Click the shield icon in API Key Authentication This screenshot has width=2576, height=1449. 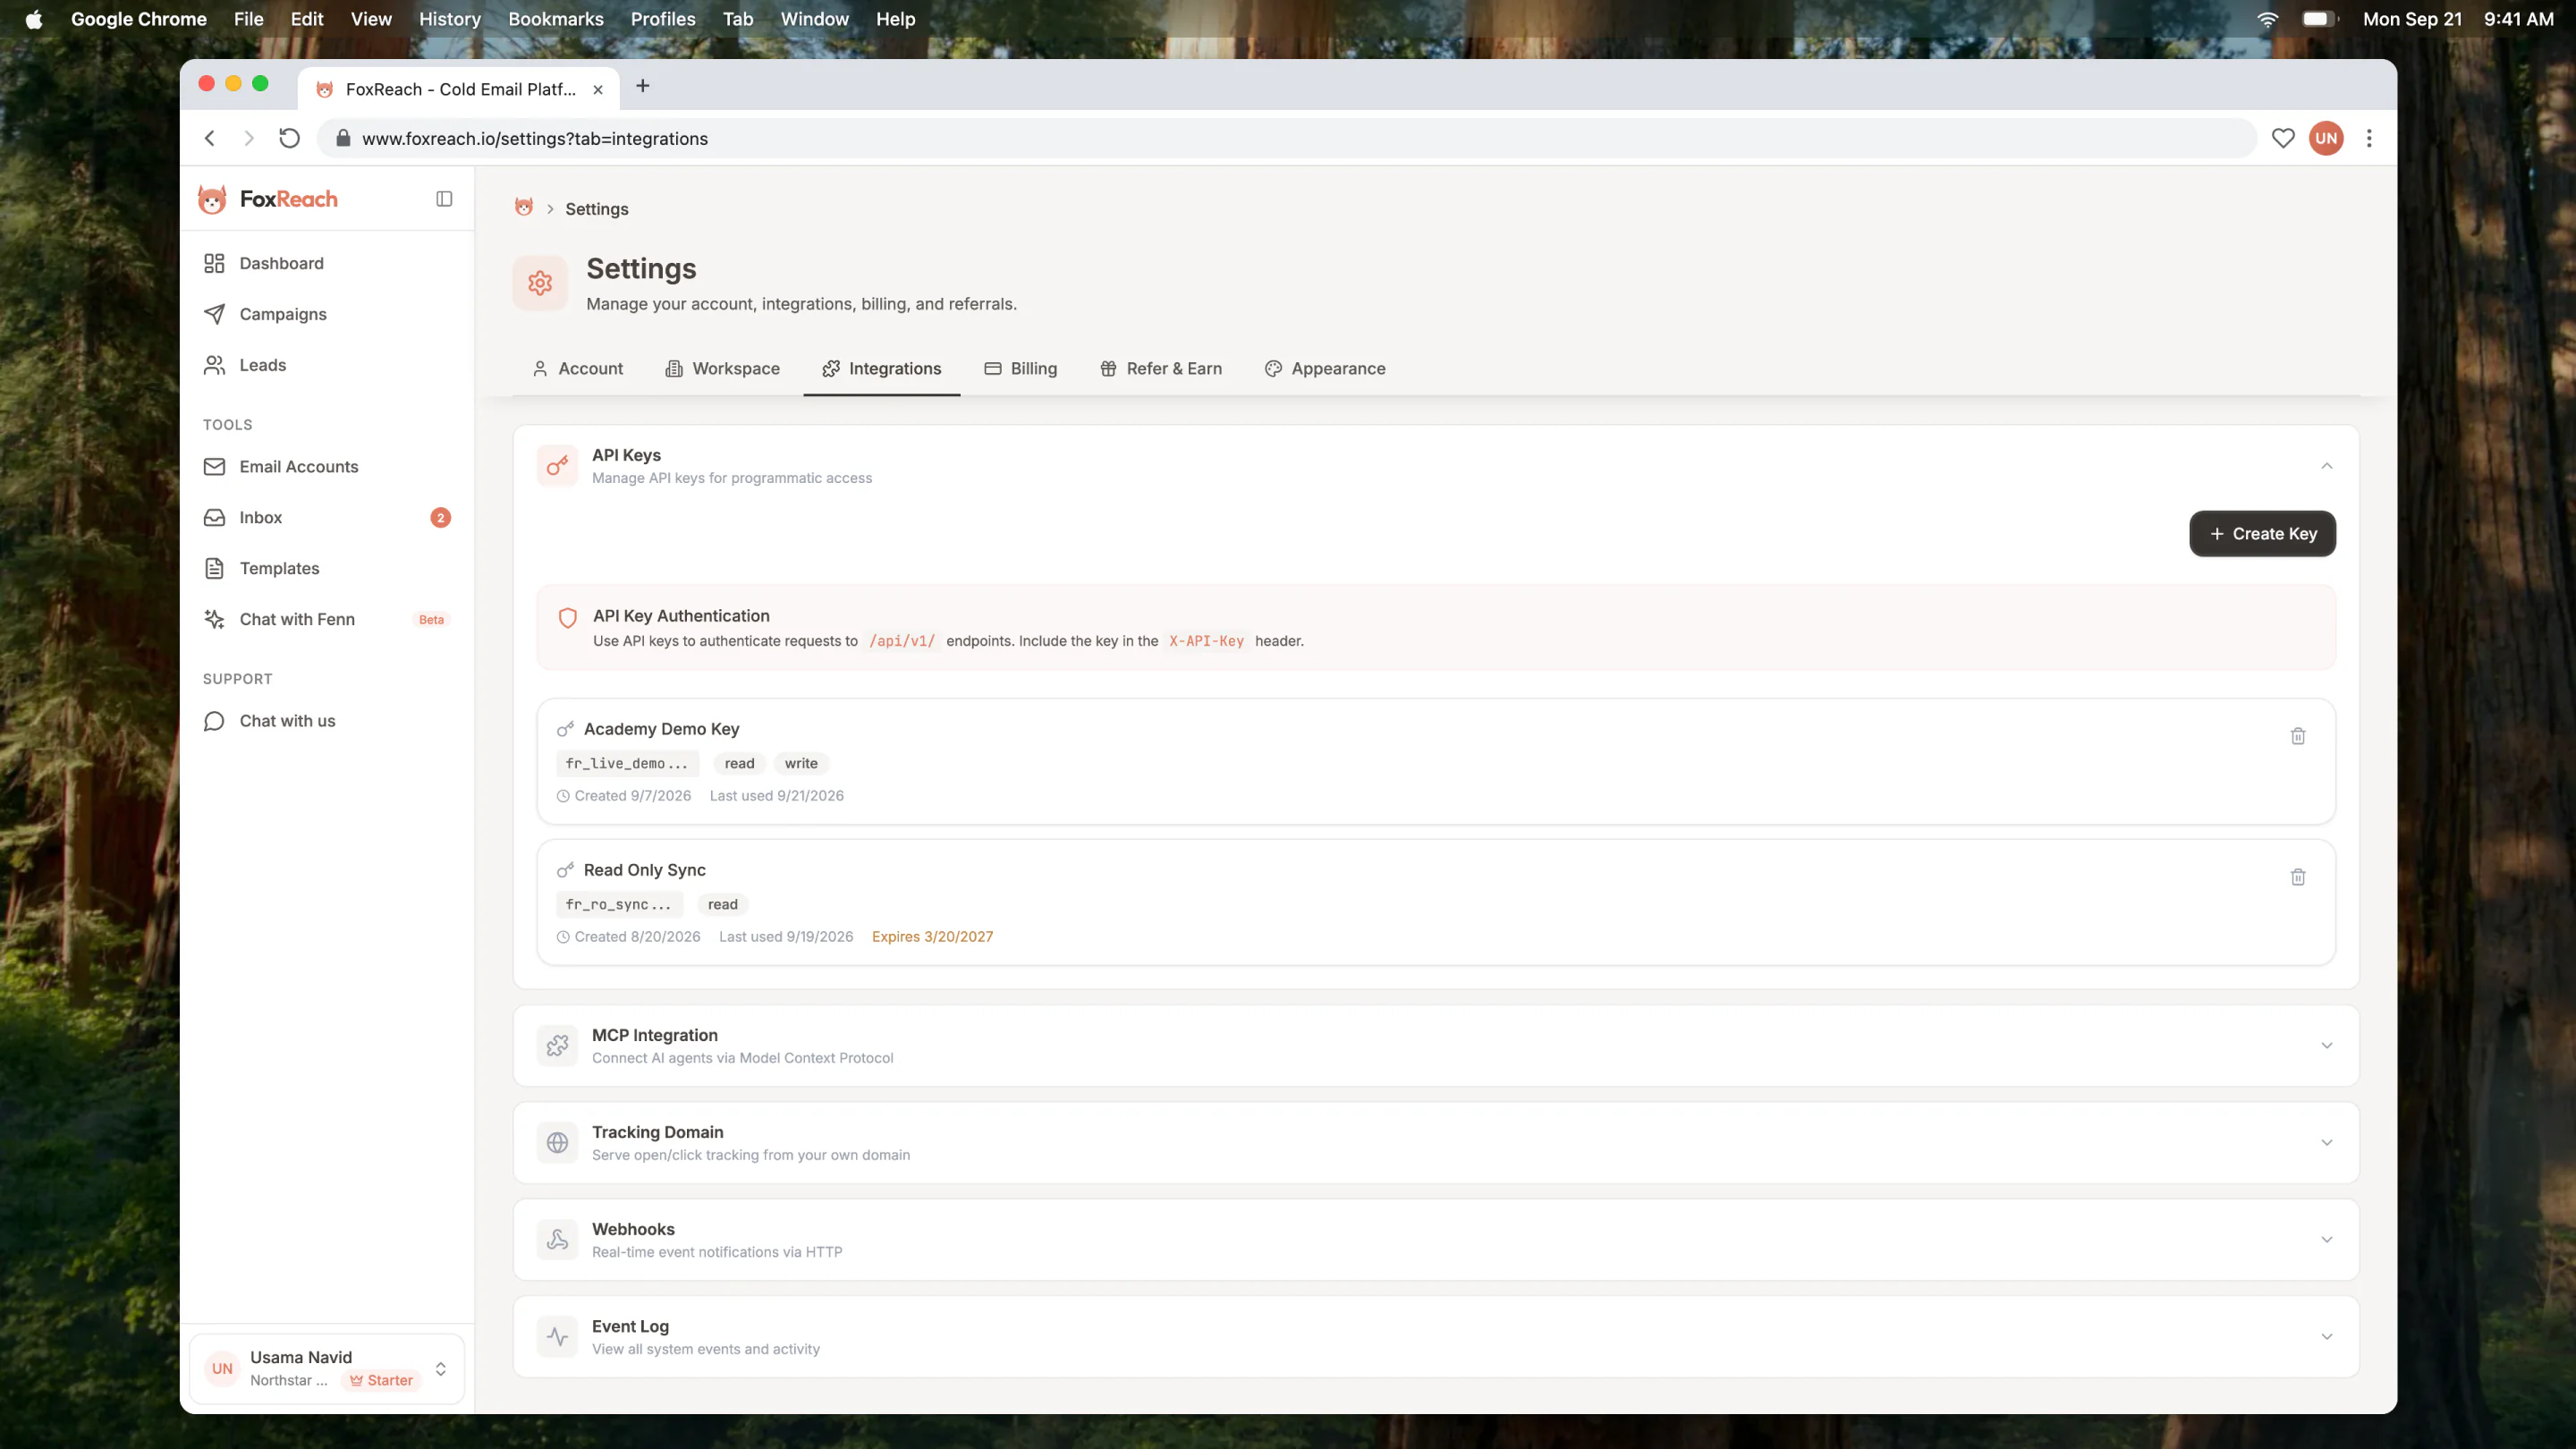pyautogui.click(x=567, y=618)
